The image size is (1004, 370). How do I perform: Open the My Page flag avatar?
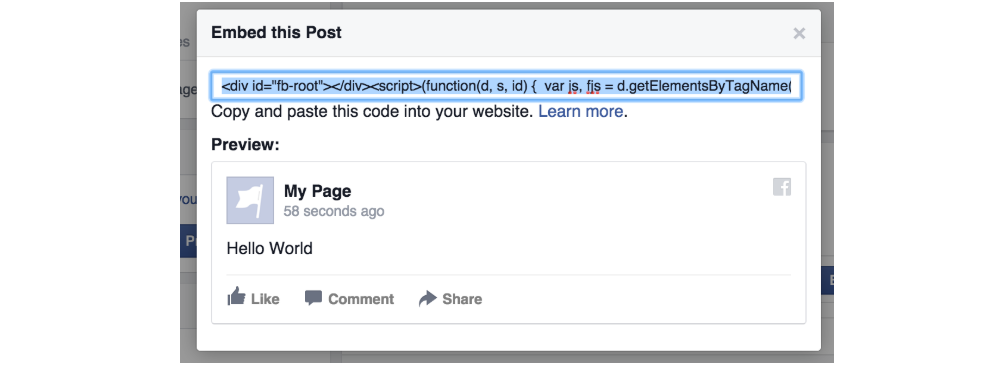[x=250, y=200]
